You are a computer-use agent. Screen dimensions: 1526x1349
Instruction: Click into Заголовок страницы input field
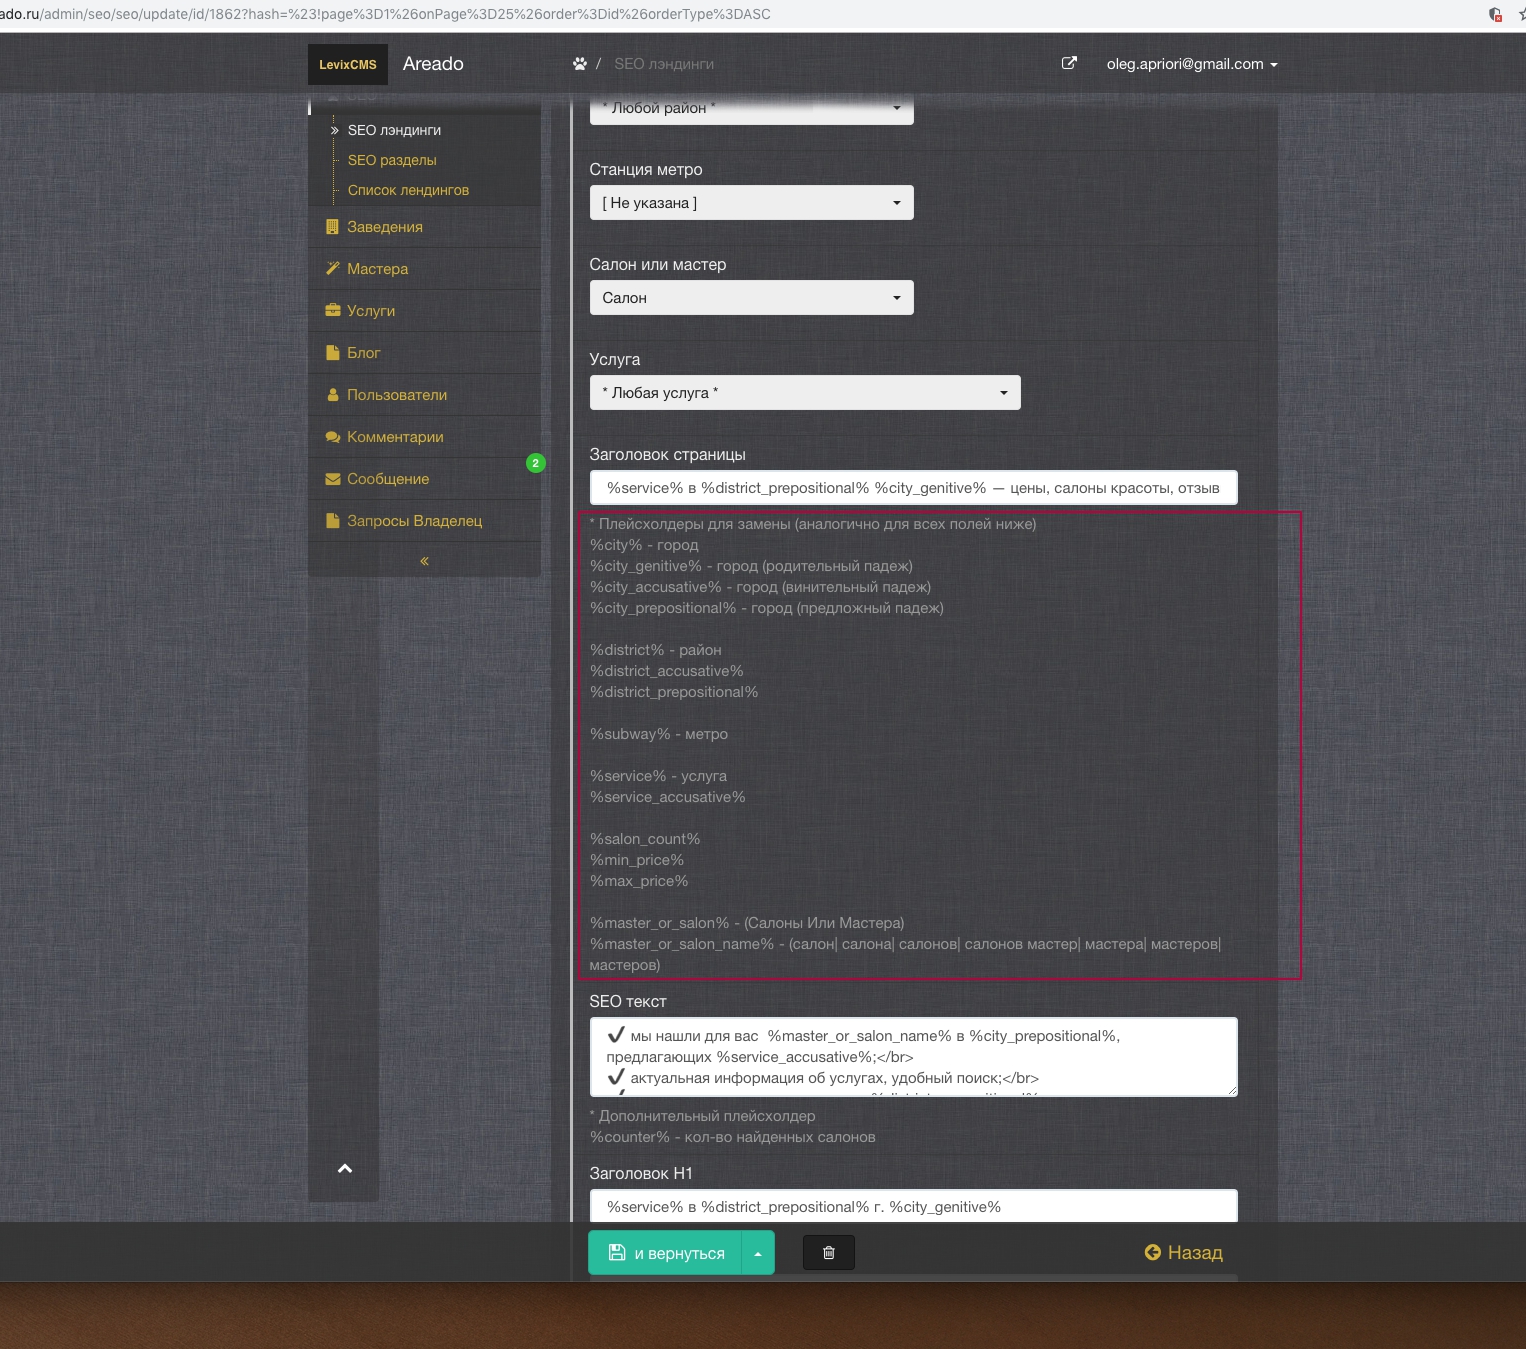(x=912, y=488)
